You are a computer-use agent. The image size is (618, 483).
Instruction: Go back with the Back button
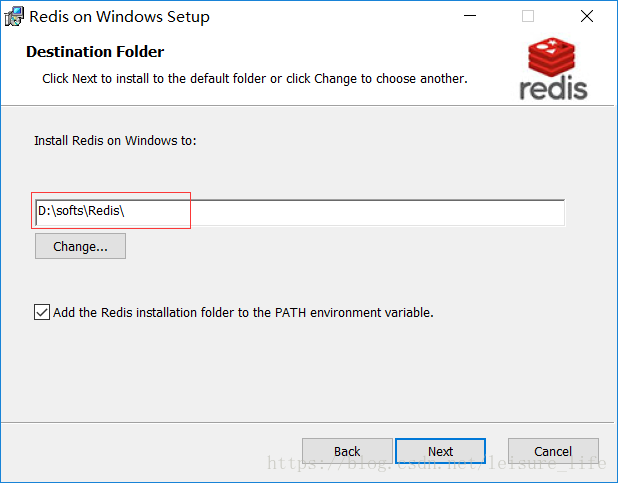pyautogui.click(x=347, y=451)
